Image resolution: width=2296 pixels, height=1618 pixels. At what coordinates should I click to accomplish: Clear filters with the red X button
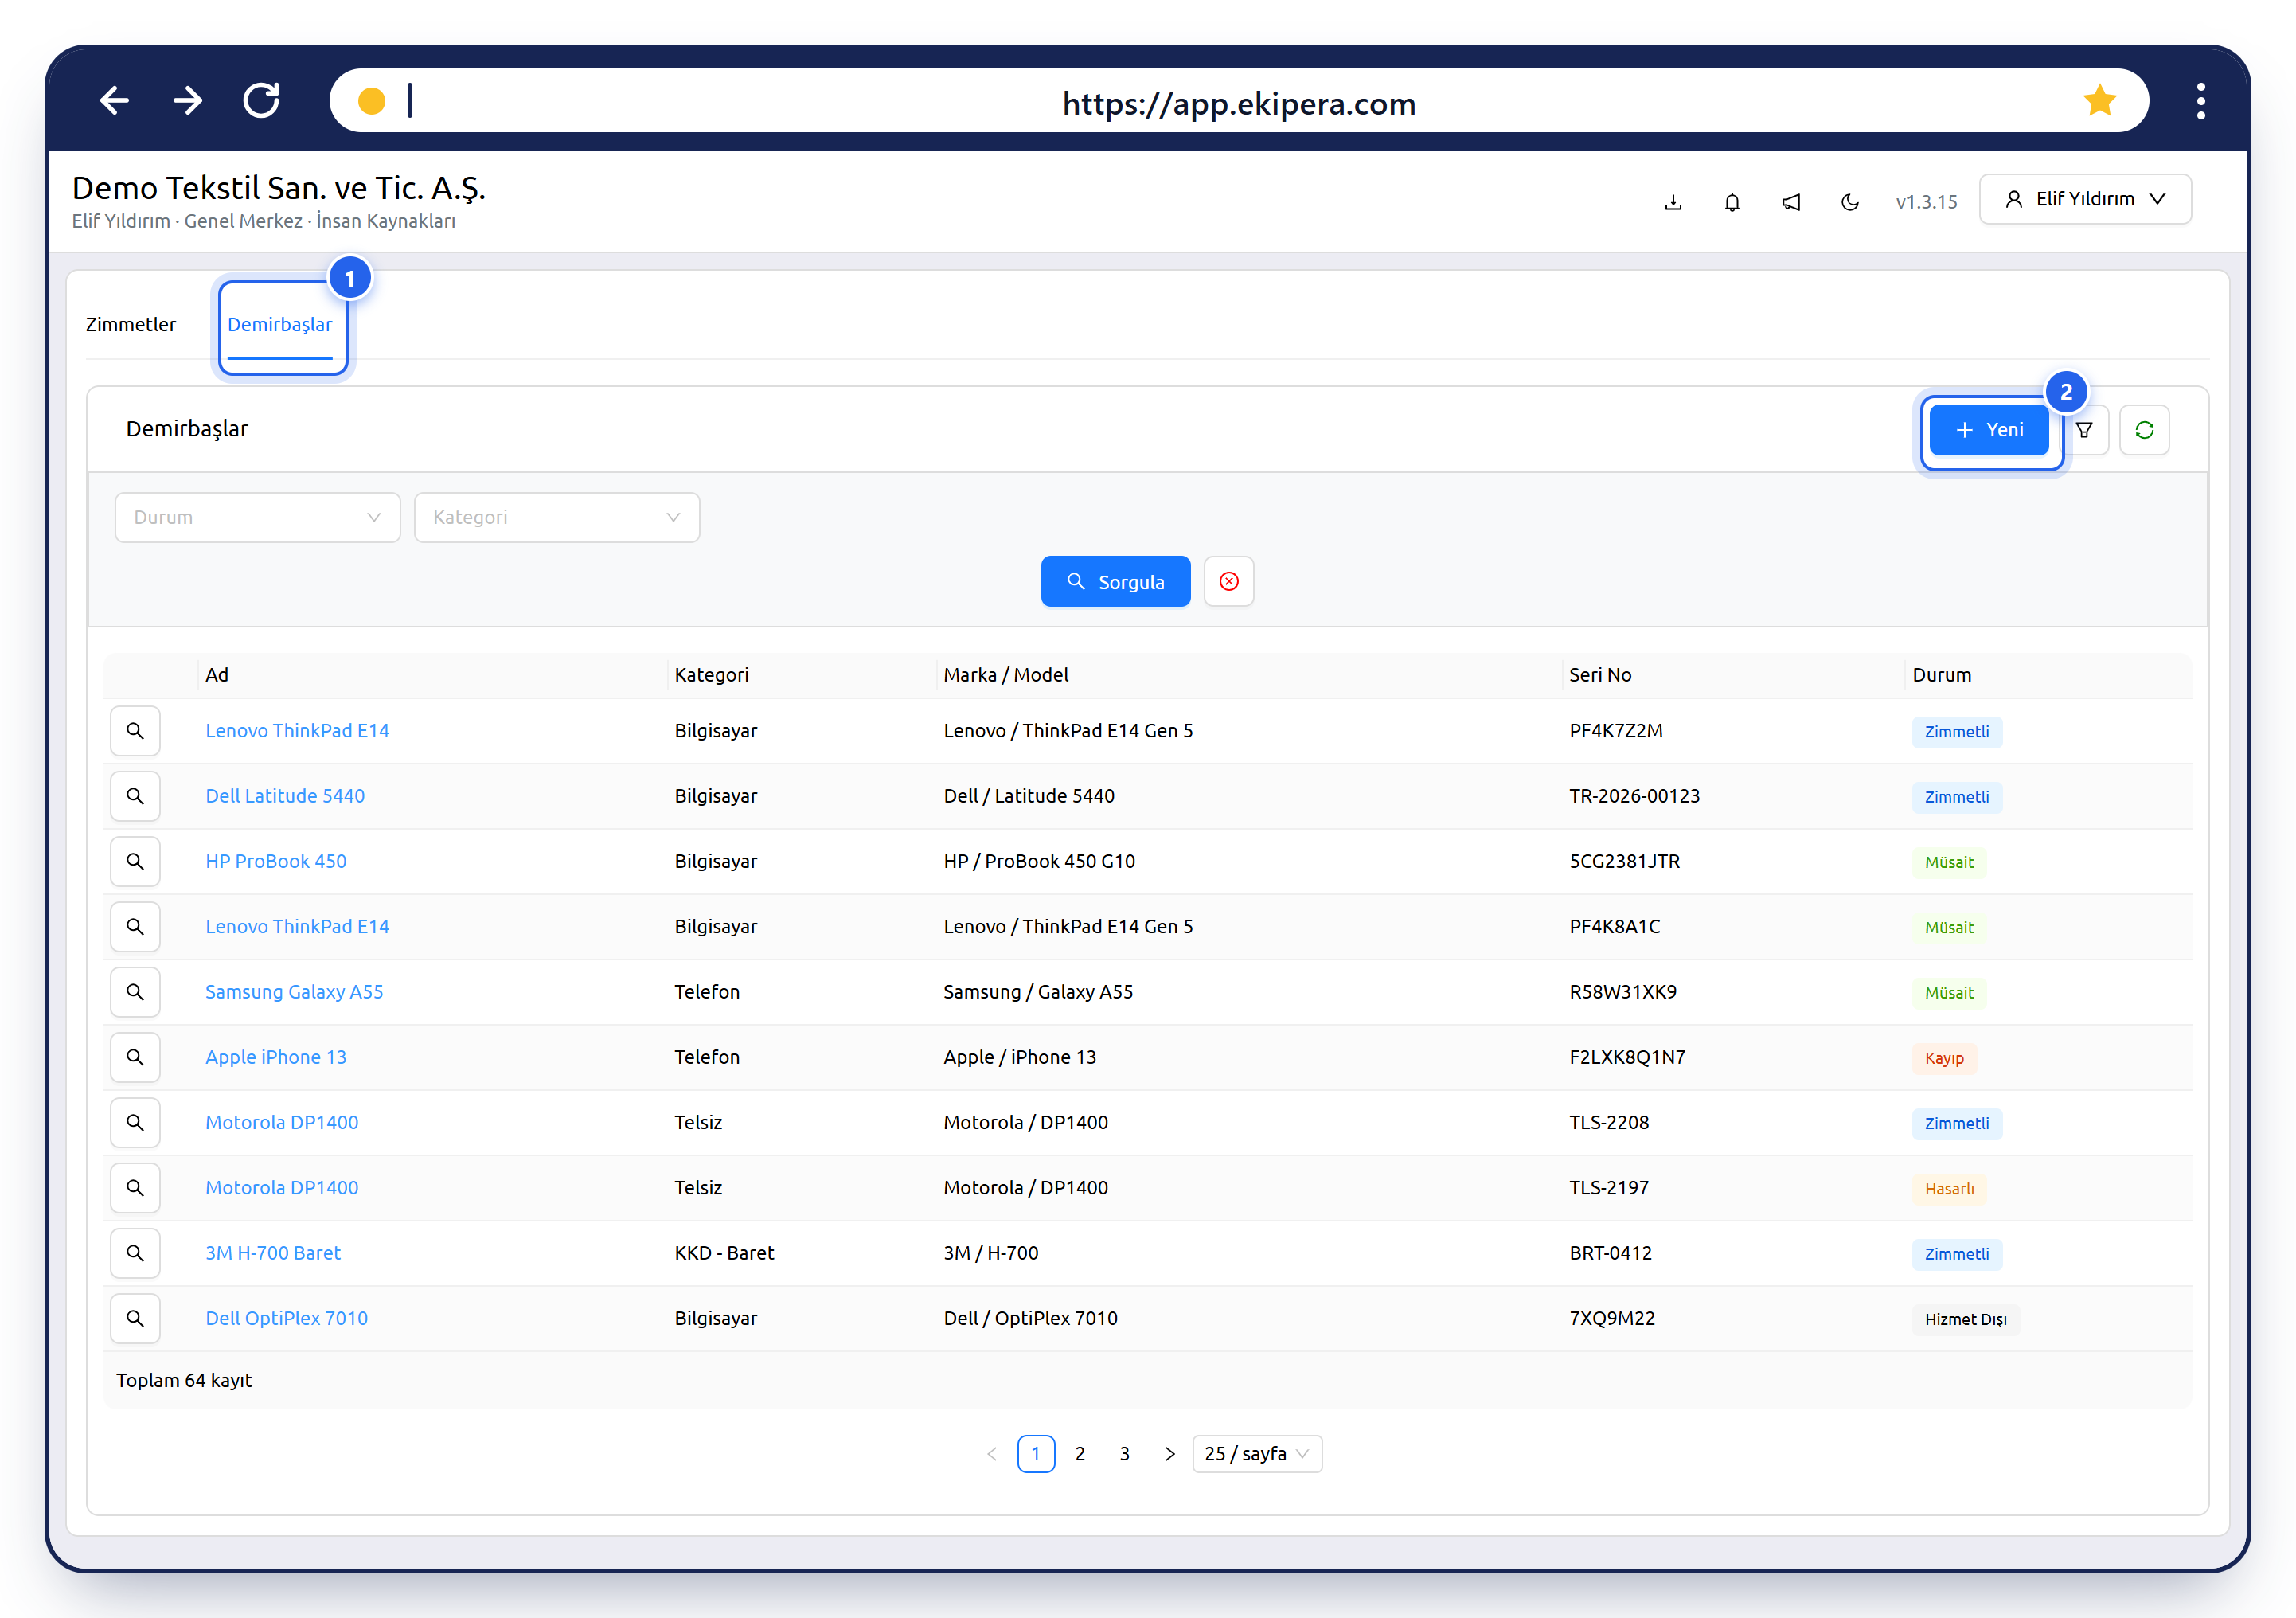tap(1229, 581)
